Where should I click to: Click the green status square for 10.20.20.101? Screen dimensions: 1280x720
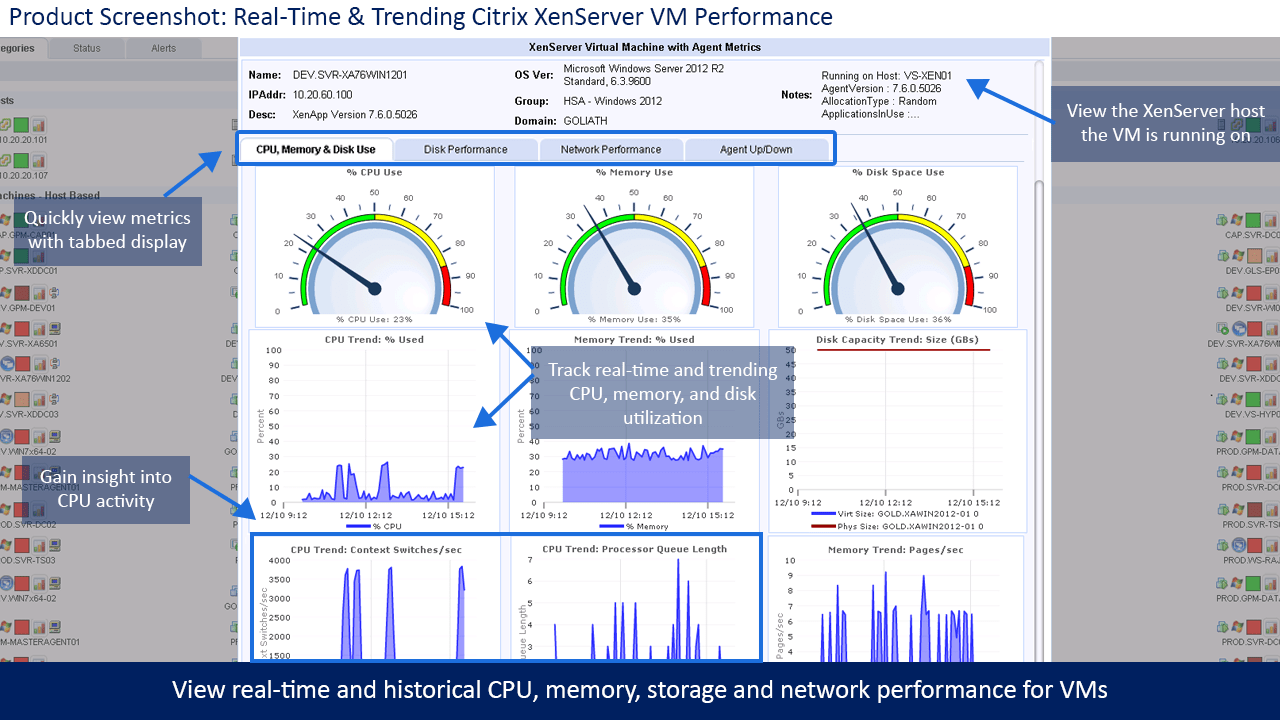(21, 125)
